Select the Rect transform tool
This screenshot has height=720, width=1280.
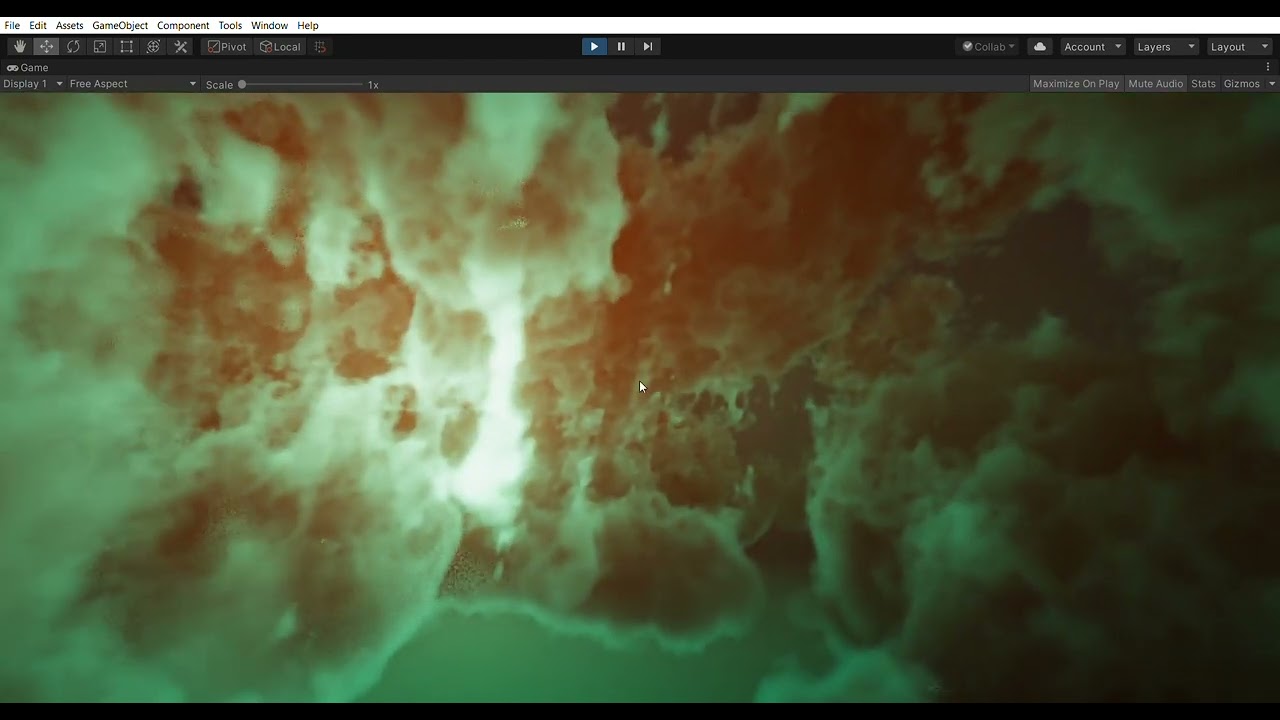(x=127, y=47)
